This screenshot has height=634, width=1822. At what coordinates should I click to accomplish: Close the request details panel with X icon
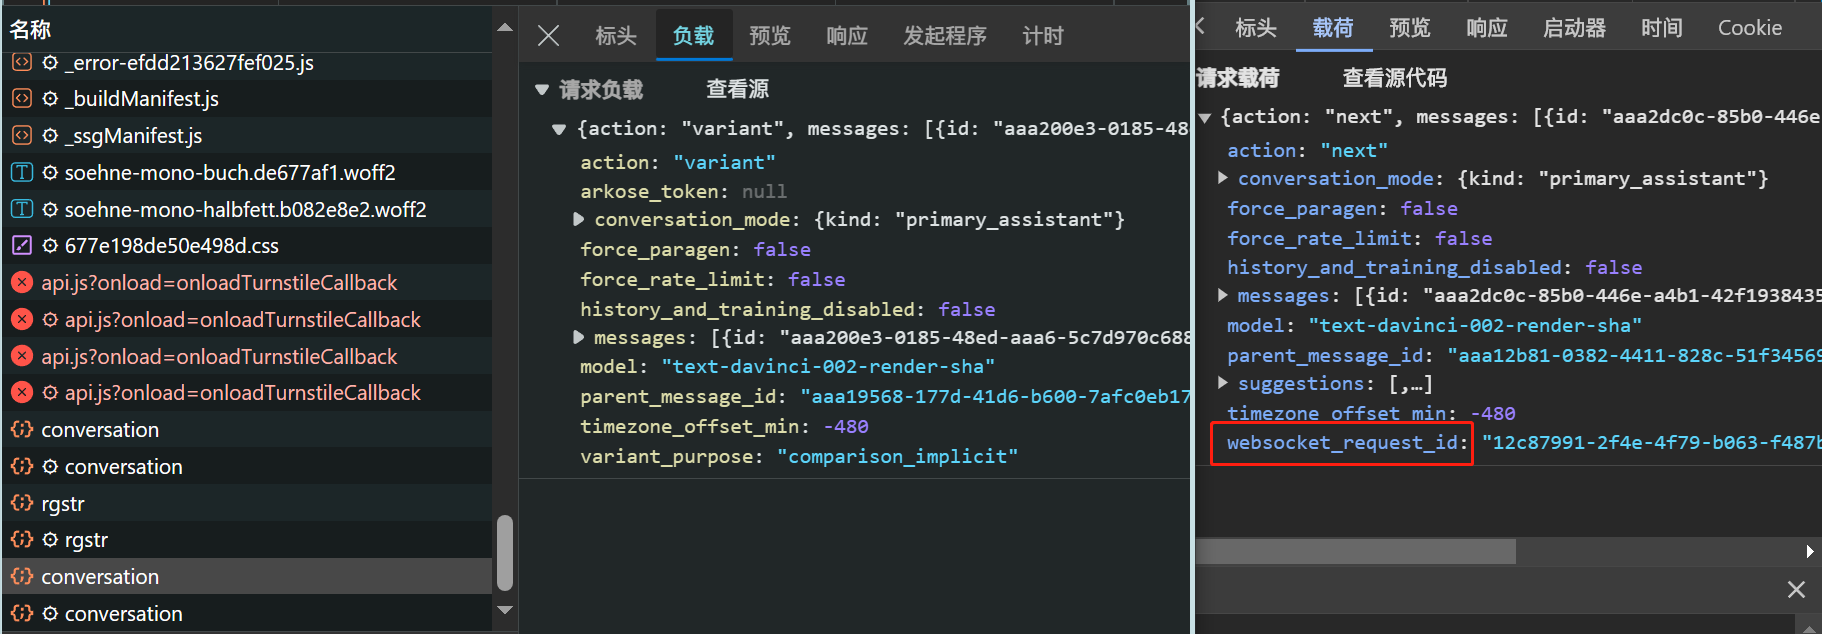tap(548, 36)
